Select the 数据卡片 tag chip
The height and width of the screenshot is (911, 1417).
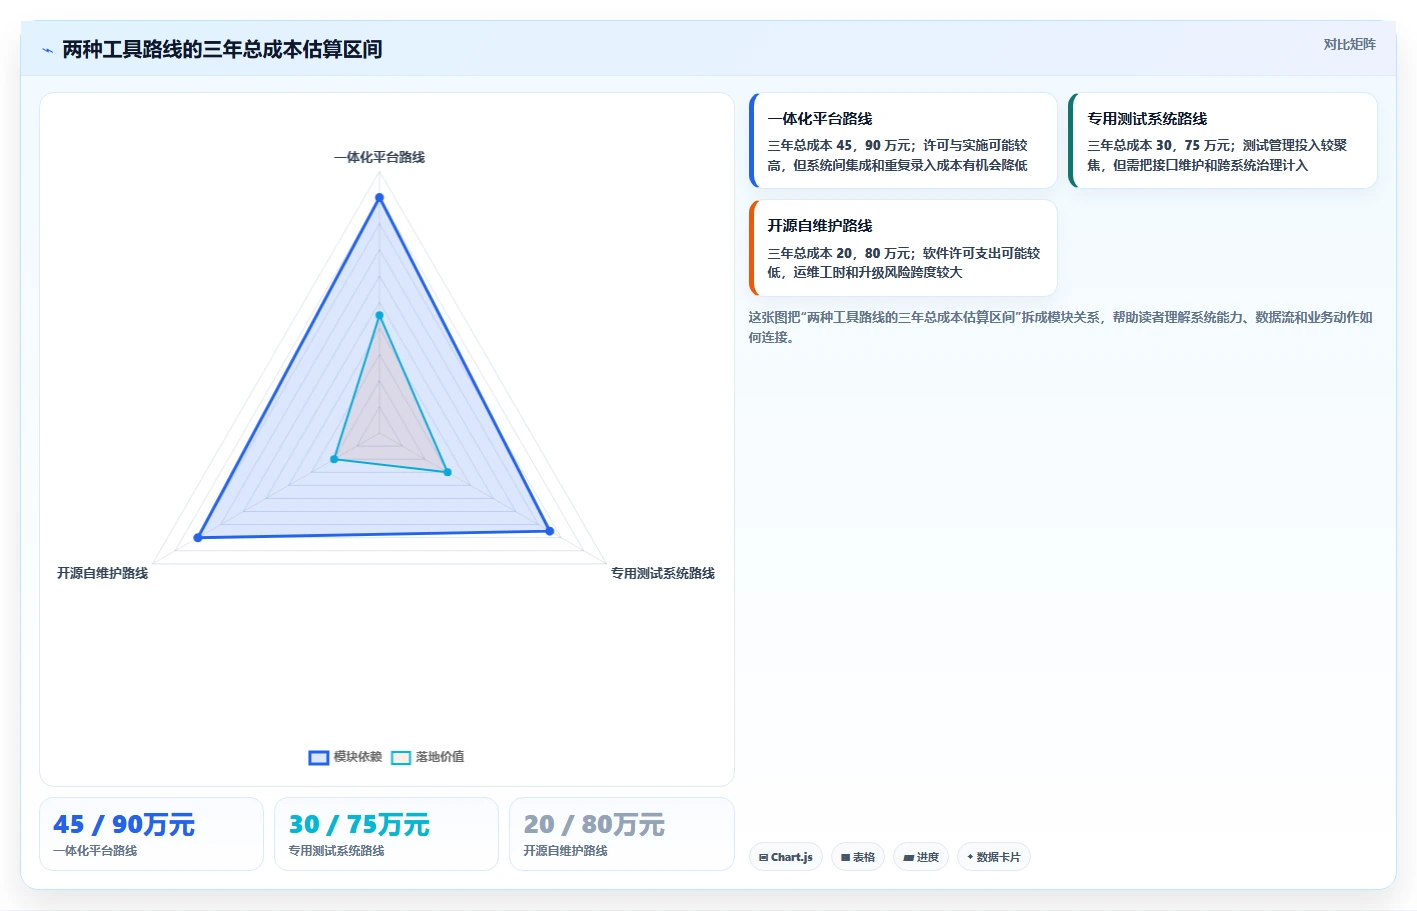(x=994, y=857)
